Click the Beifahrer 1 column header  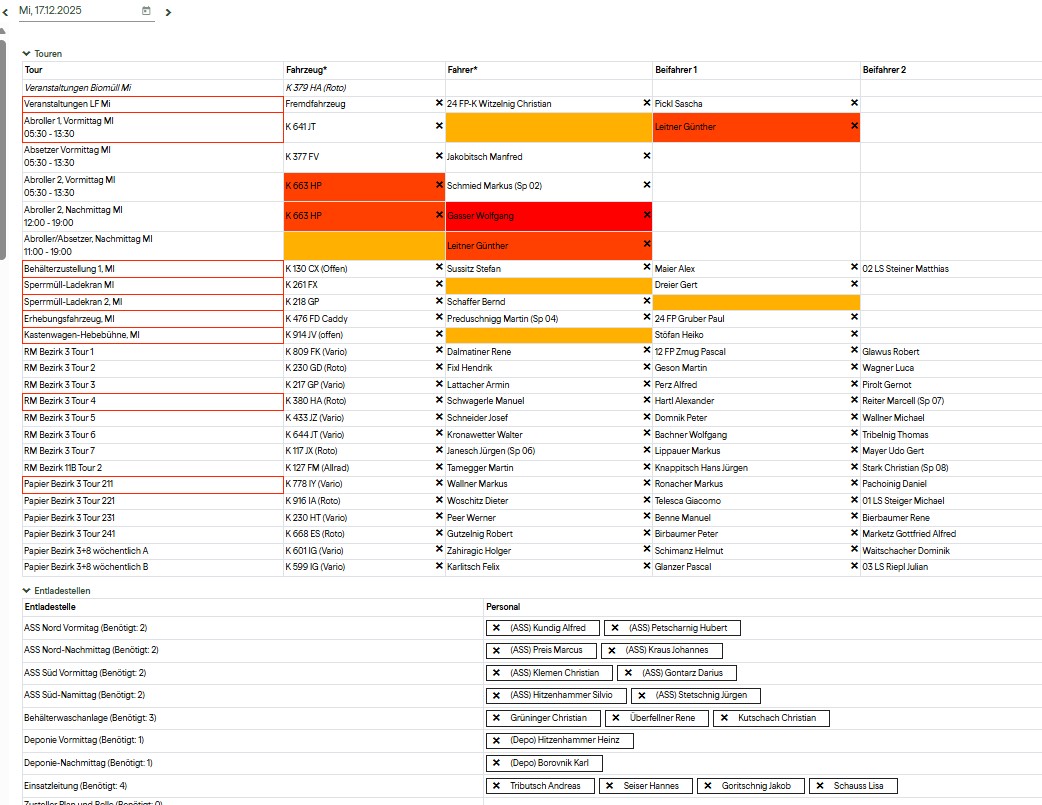click(676, 70)
